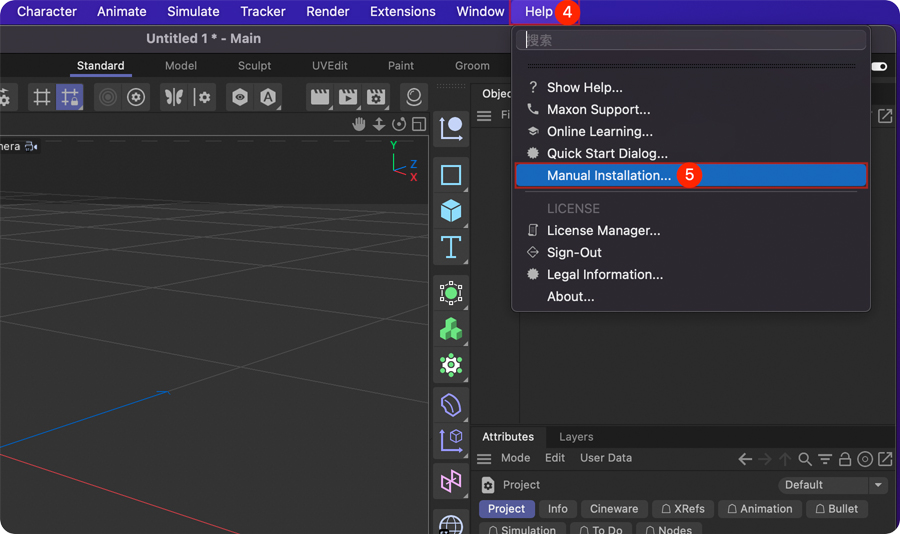Click the green subdivision generator icon
900x534 pixels.
click(451, 293)
